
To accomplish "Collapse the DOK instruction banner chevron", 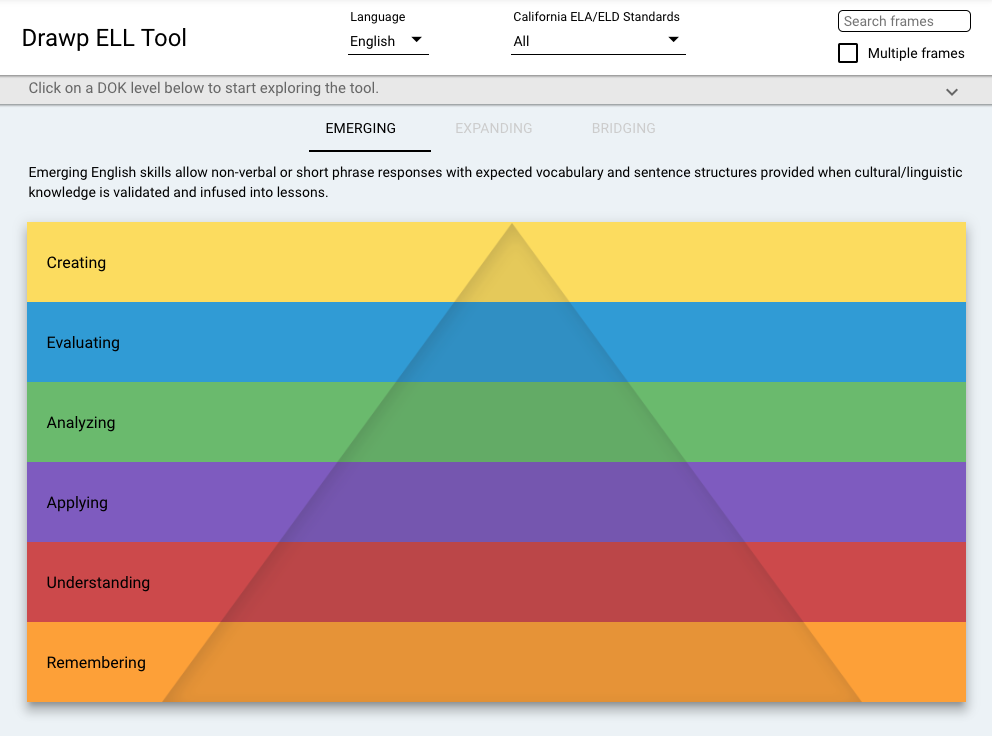I will 952,91.
